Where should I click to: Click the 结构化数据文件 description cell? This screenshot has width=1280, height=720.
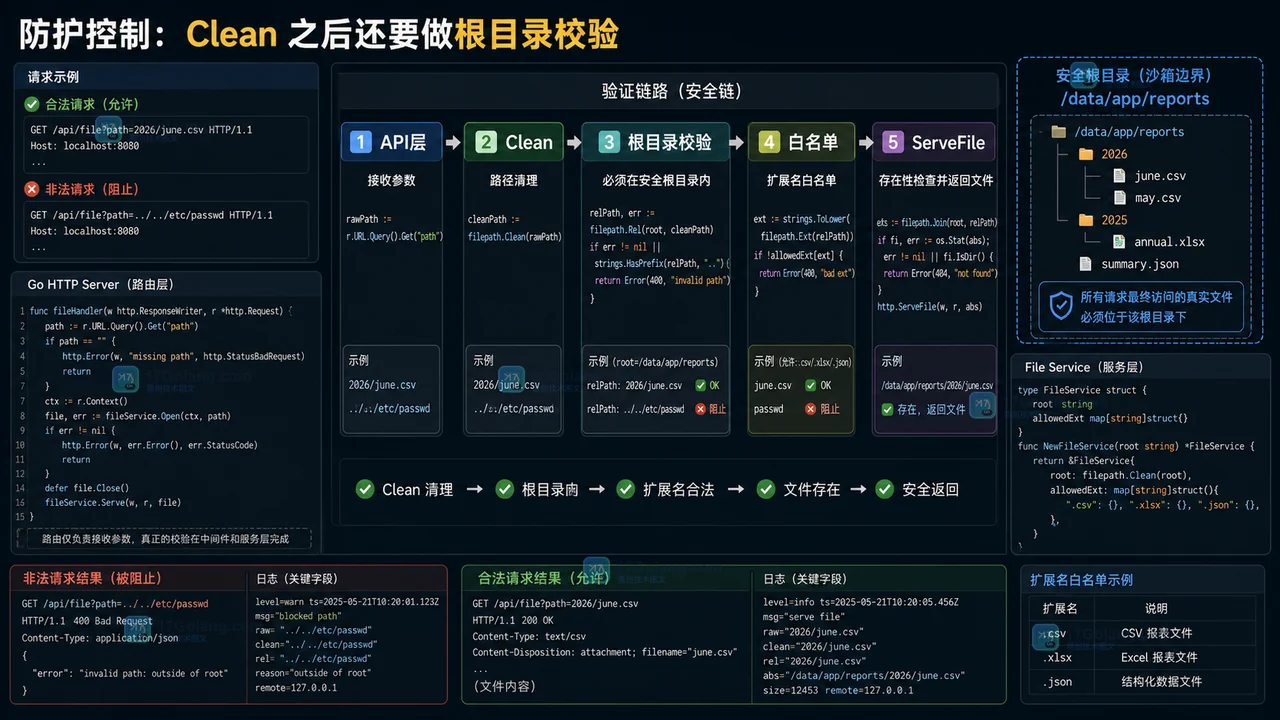1161,681
